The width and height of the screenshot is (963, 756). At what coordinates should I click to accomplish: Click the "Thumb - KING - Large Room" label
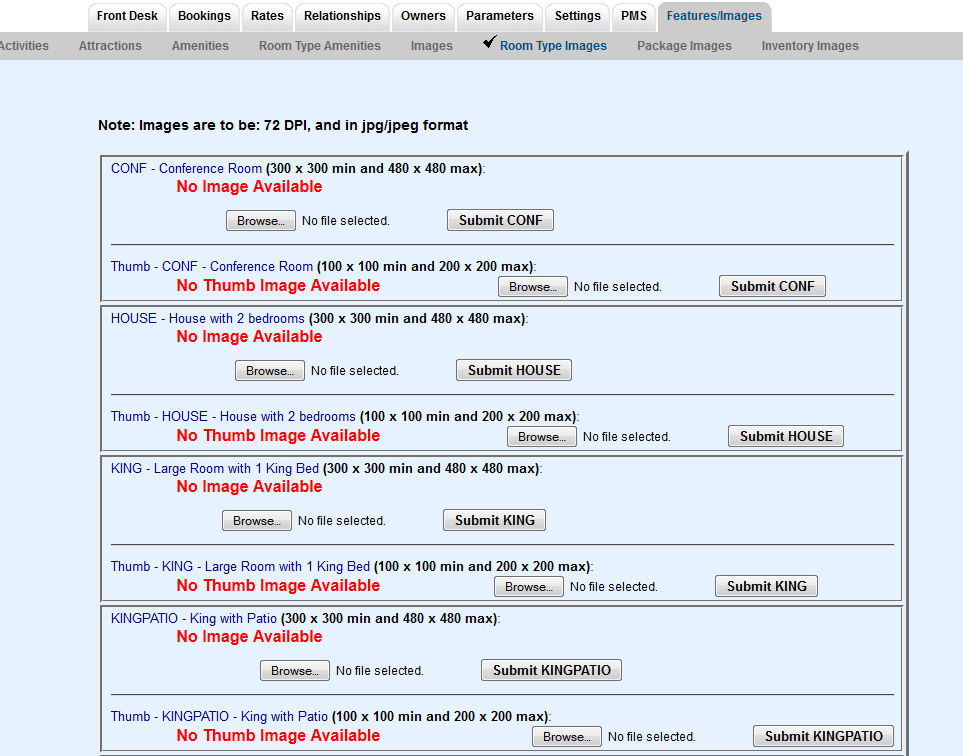click(x=241, y=566)
